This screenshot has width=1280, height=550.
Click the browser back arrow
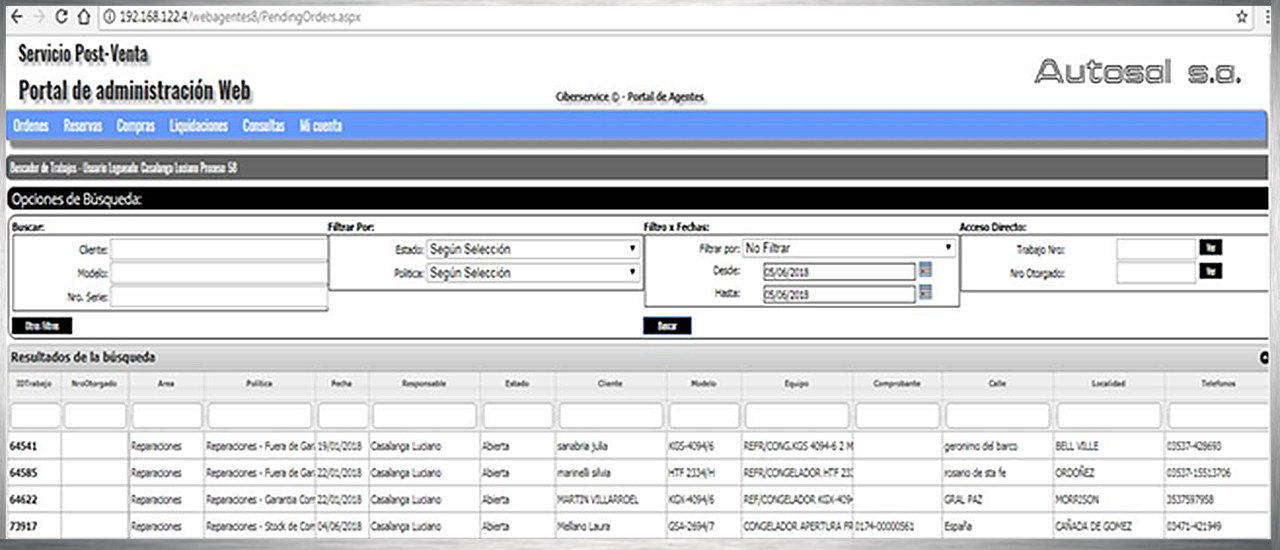point(17,17)
